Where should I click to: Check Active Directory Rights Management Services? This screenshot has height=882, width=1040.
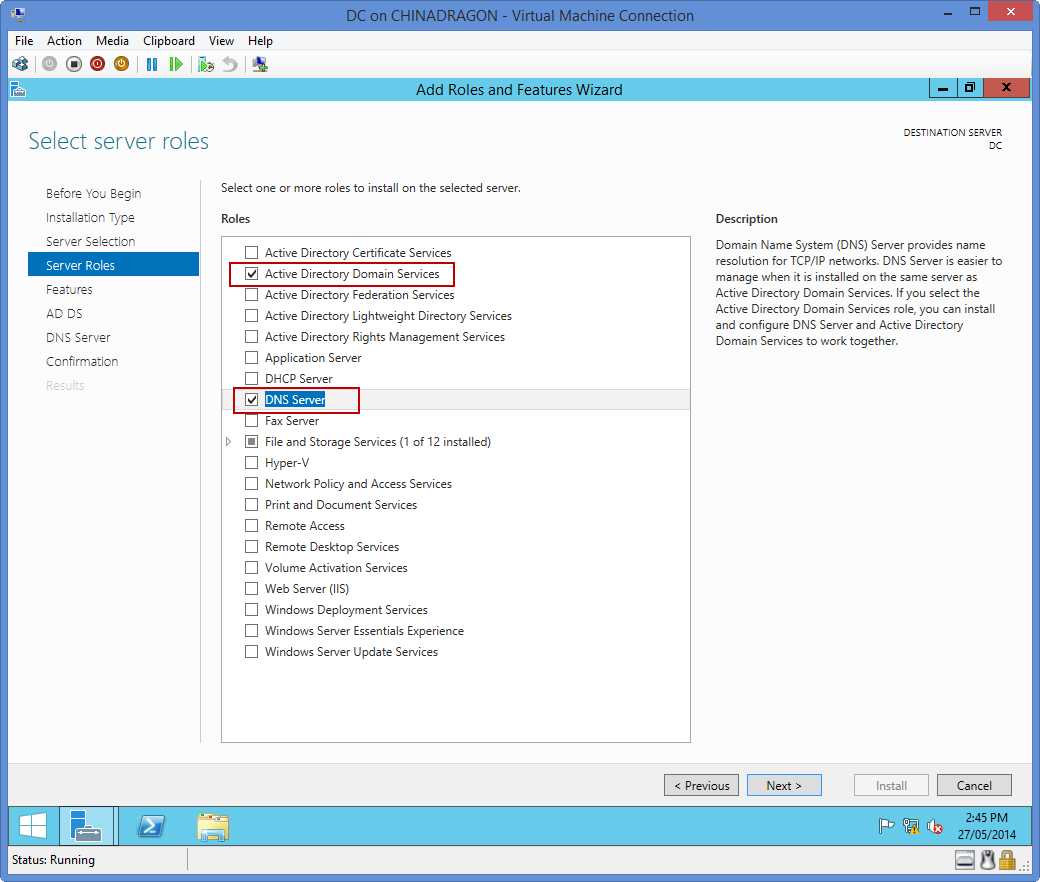tap(251, 336)
